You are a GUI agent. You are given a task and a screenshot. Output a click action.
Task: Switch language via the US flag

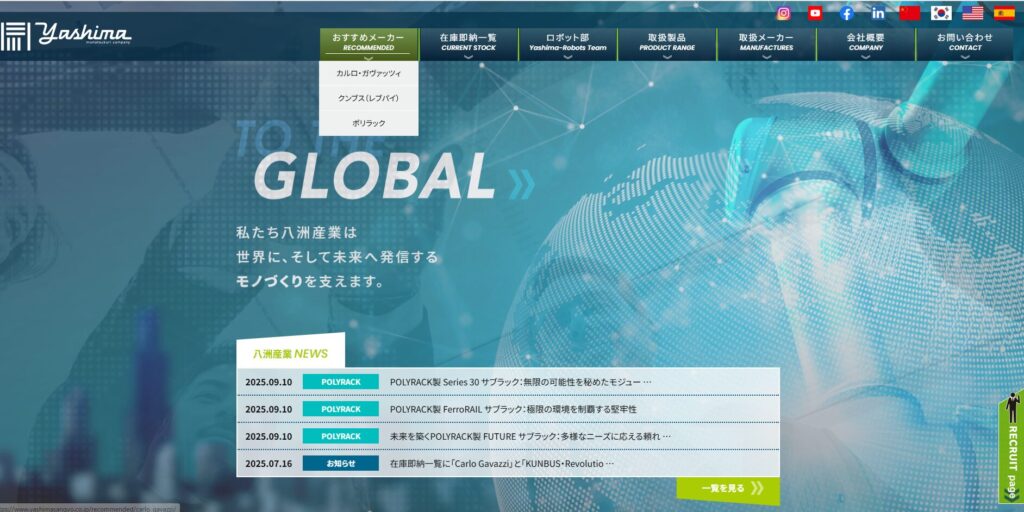[x=972, y=13]
